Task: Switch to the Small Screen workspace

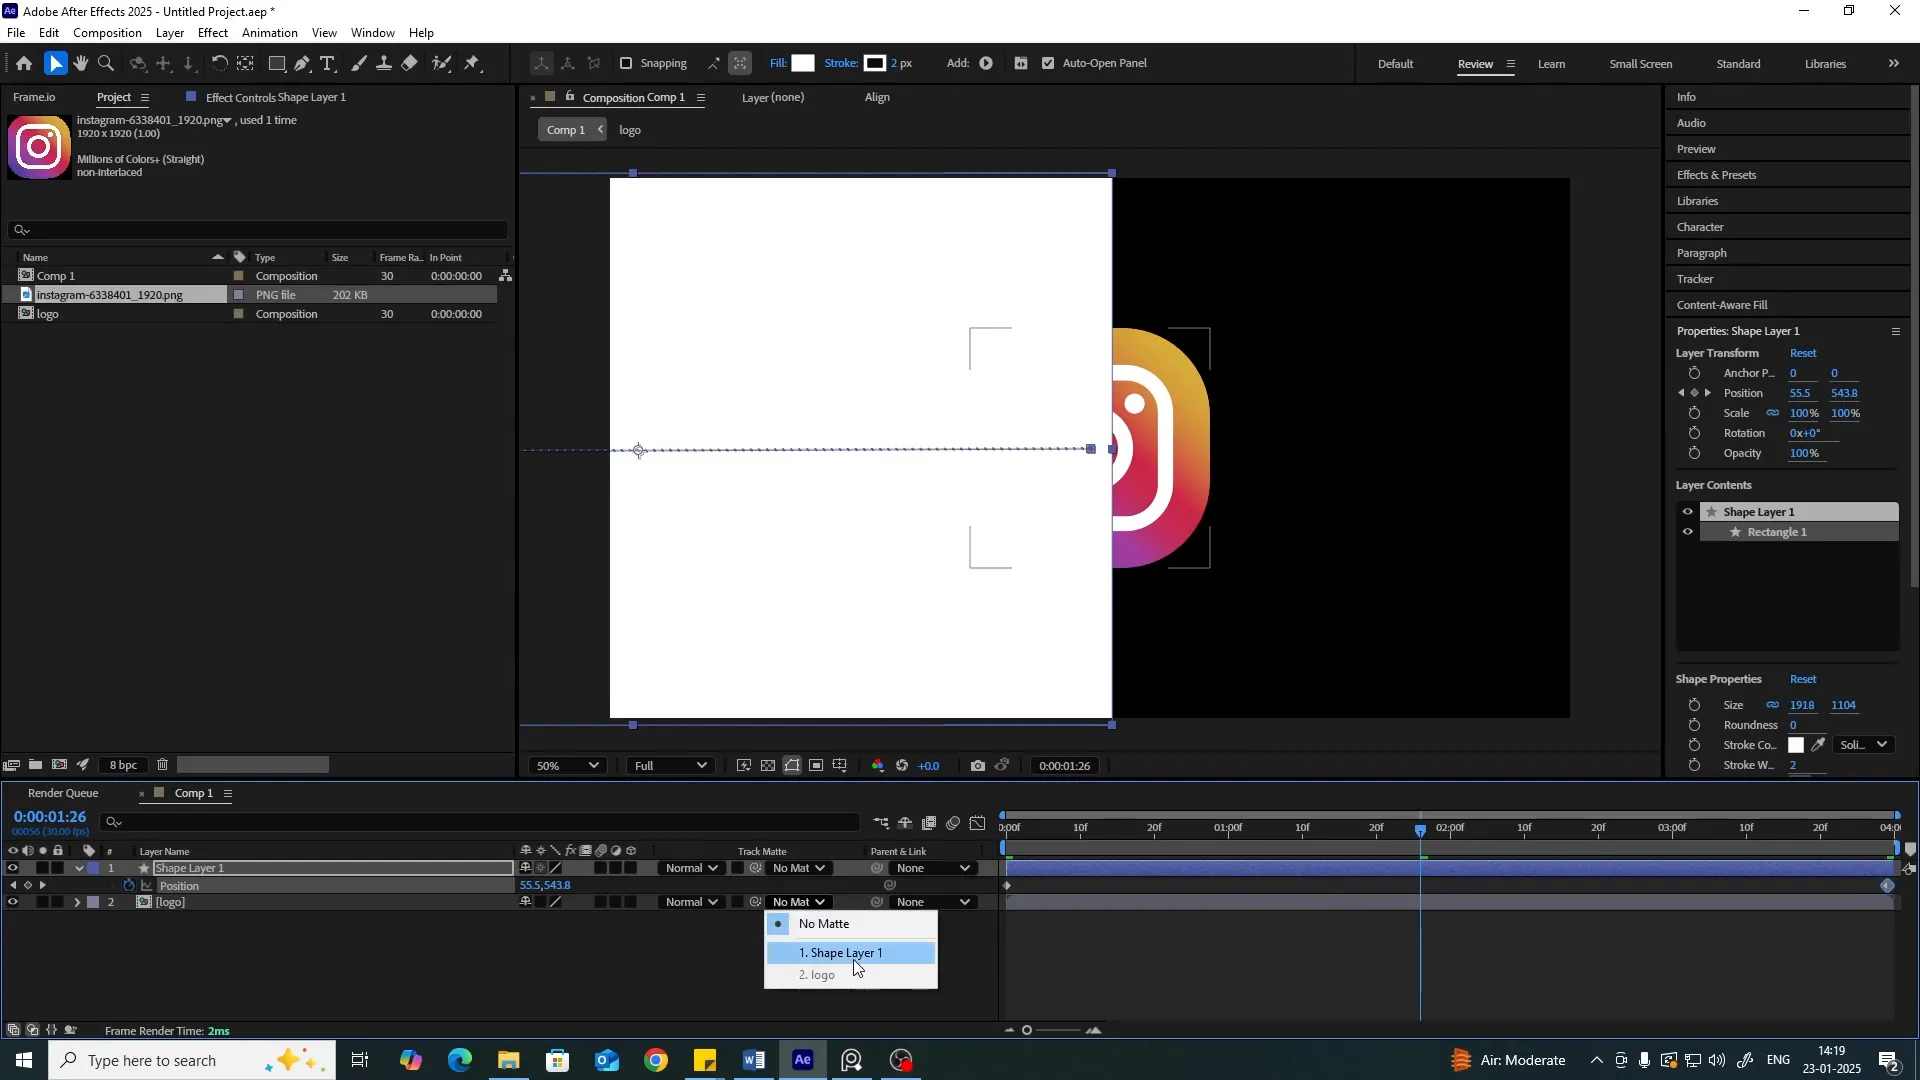Action: coord(1640,64)
